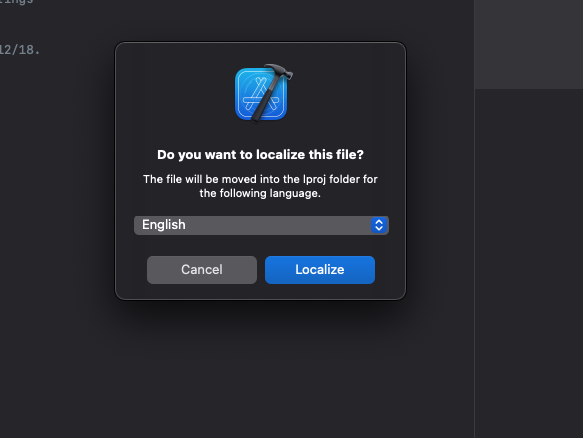The width and height of the screenshot is (583, 438).
Task: Click the blue up-down arrows on language popup
Action: [379, 225]
